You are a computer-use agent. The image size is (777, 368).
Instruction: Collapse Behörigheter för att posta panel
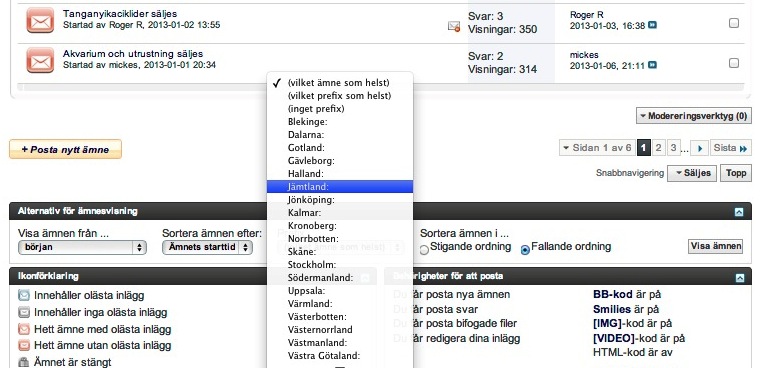click(x=739, y=278)
